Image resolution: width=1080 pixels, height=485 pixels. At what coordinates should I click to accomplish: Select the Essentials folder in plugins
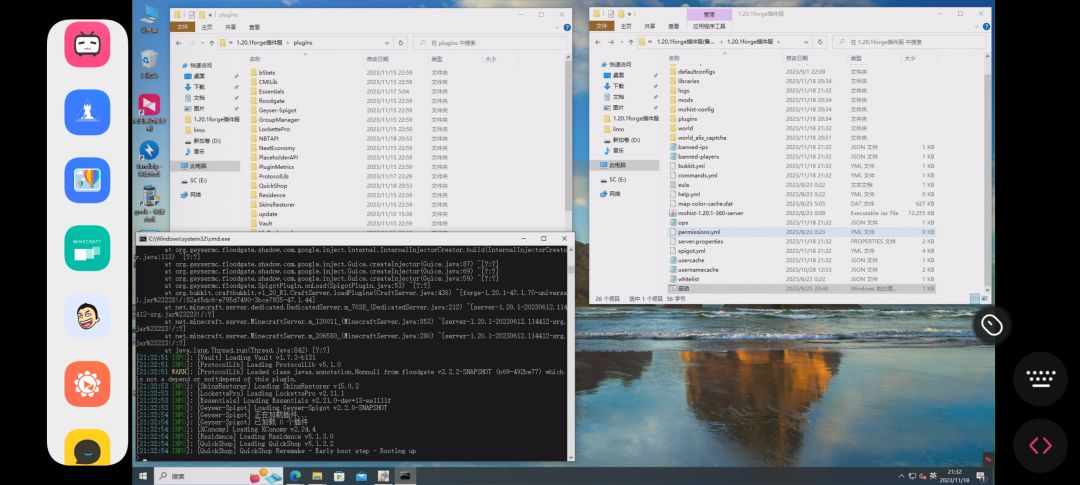[x=271, y=91]
